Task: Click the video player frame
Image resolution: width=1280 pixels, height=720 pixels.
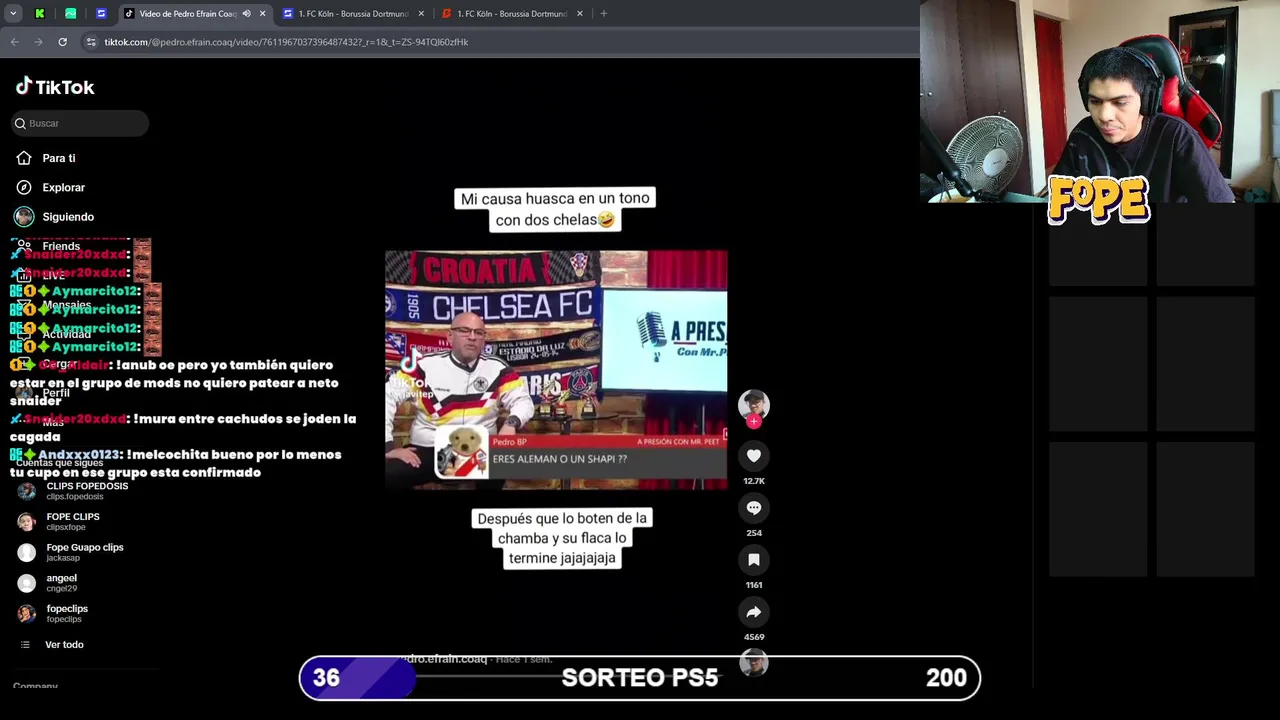Action: coord(556,370)
